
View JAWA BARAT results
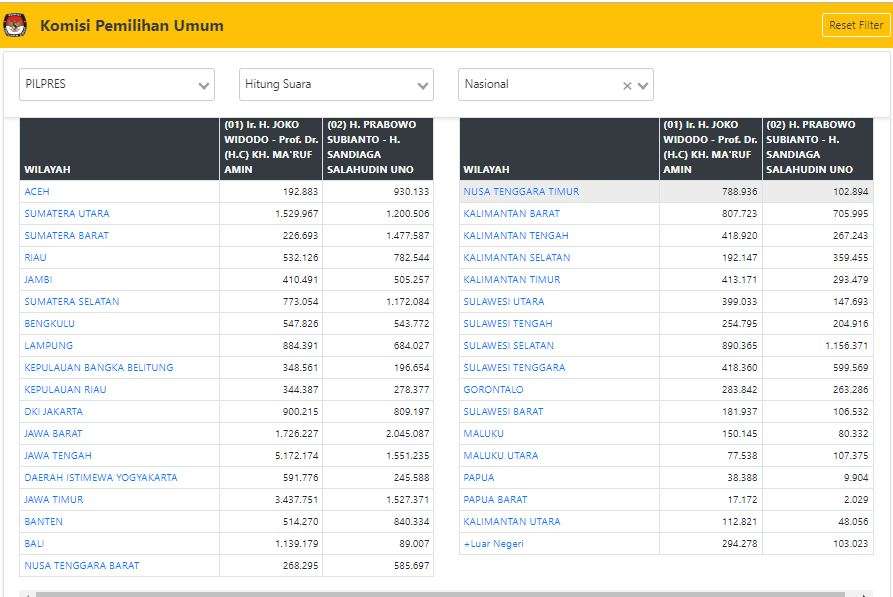coord(53,434)
